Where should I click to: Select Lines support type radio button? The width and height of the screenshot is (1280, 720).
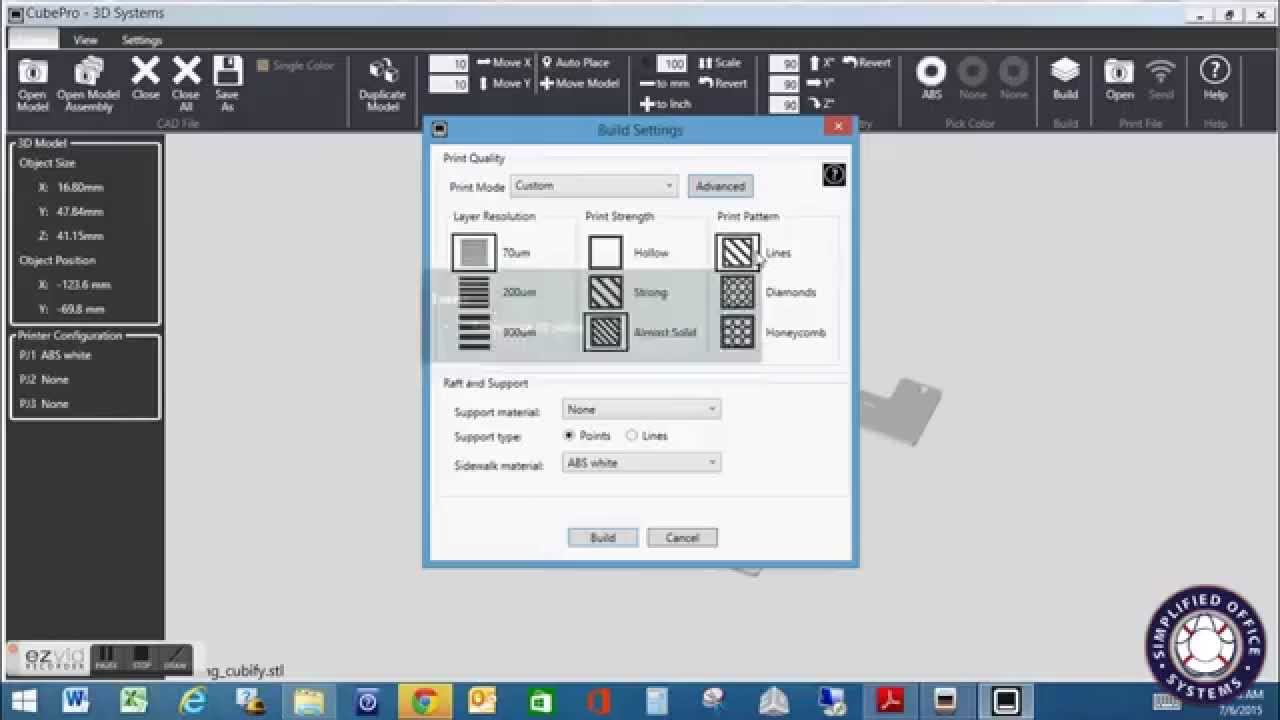[631, 436]
